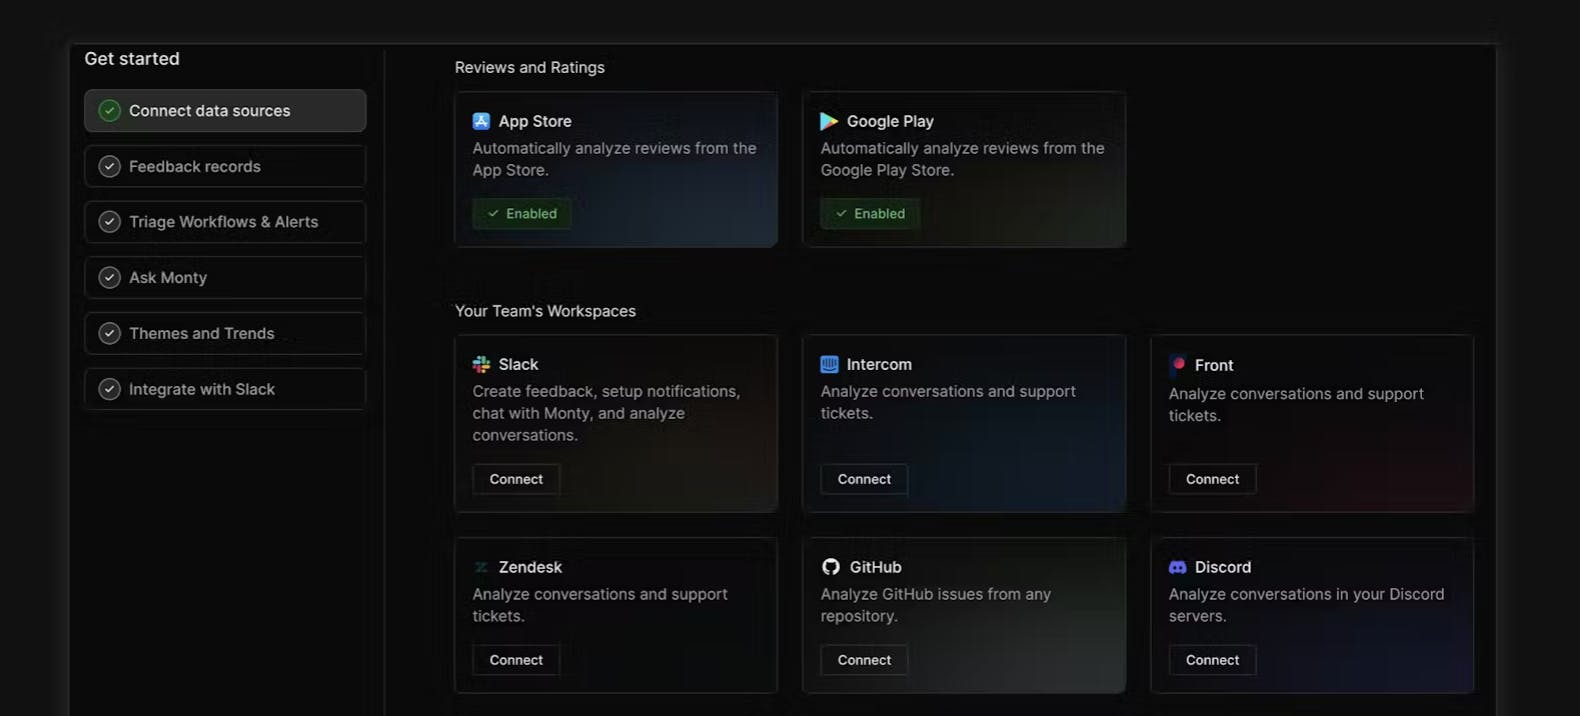This screenshot has width=1580, height=716.
Task: Click the Google Play logo icon
Action: [829, 121]
